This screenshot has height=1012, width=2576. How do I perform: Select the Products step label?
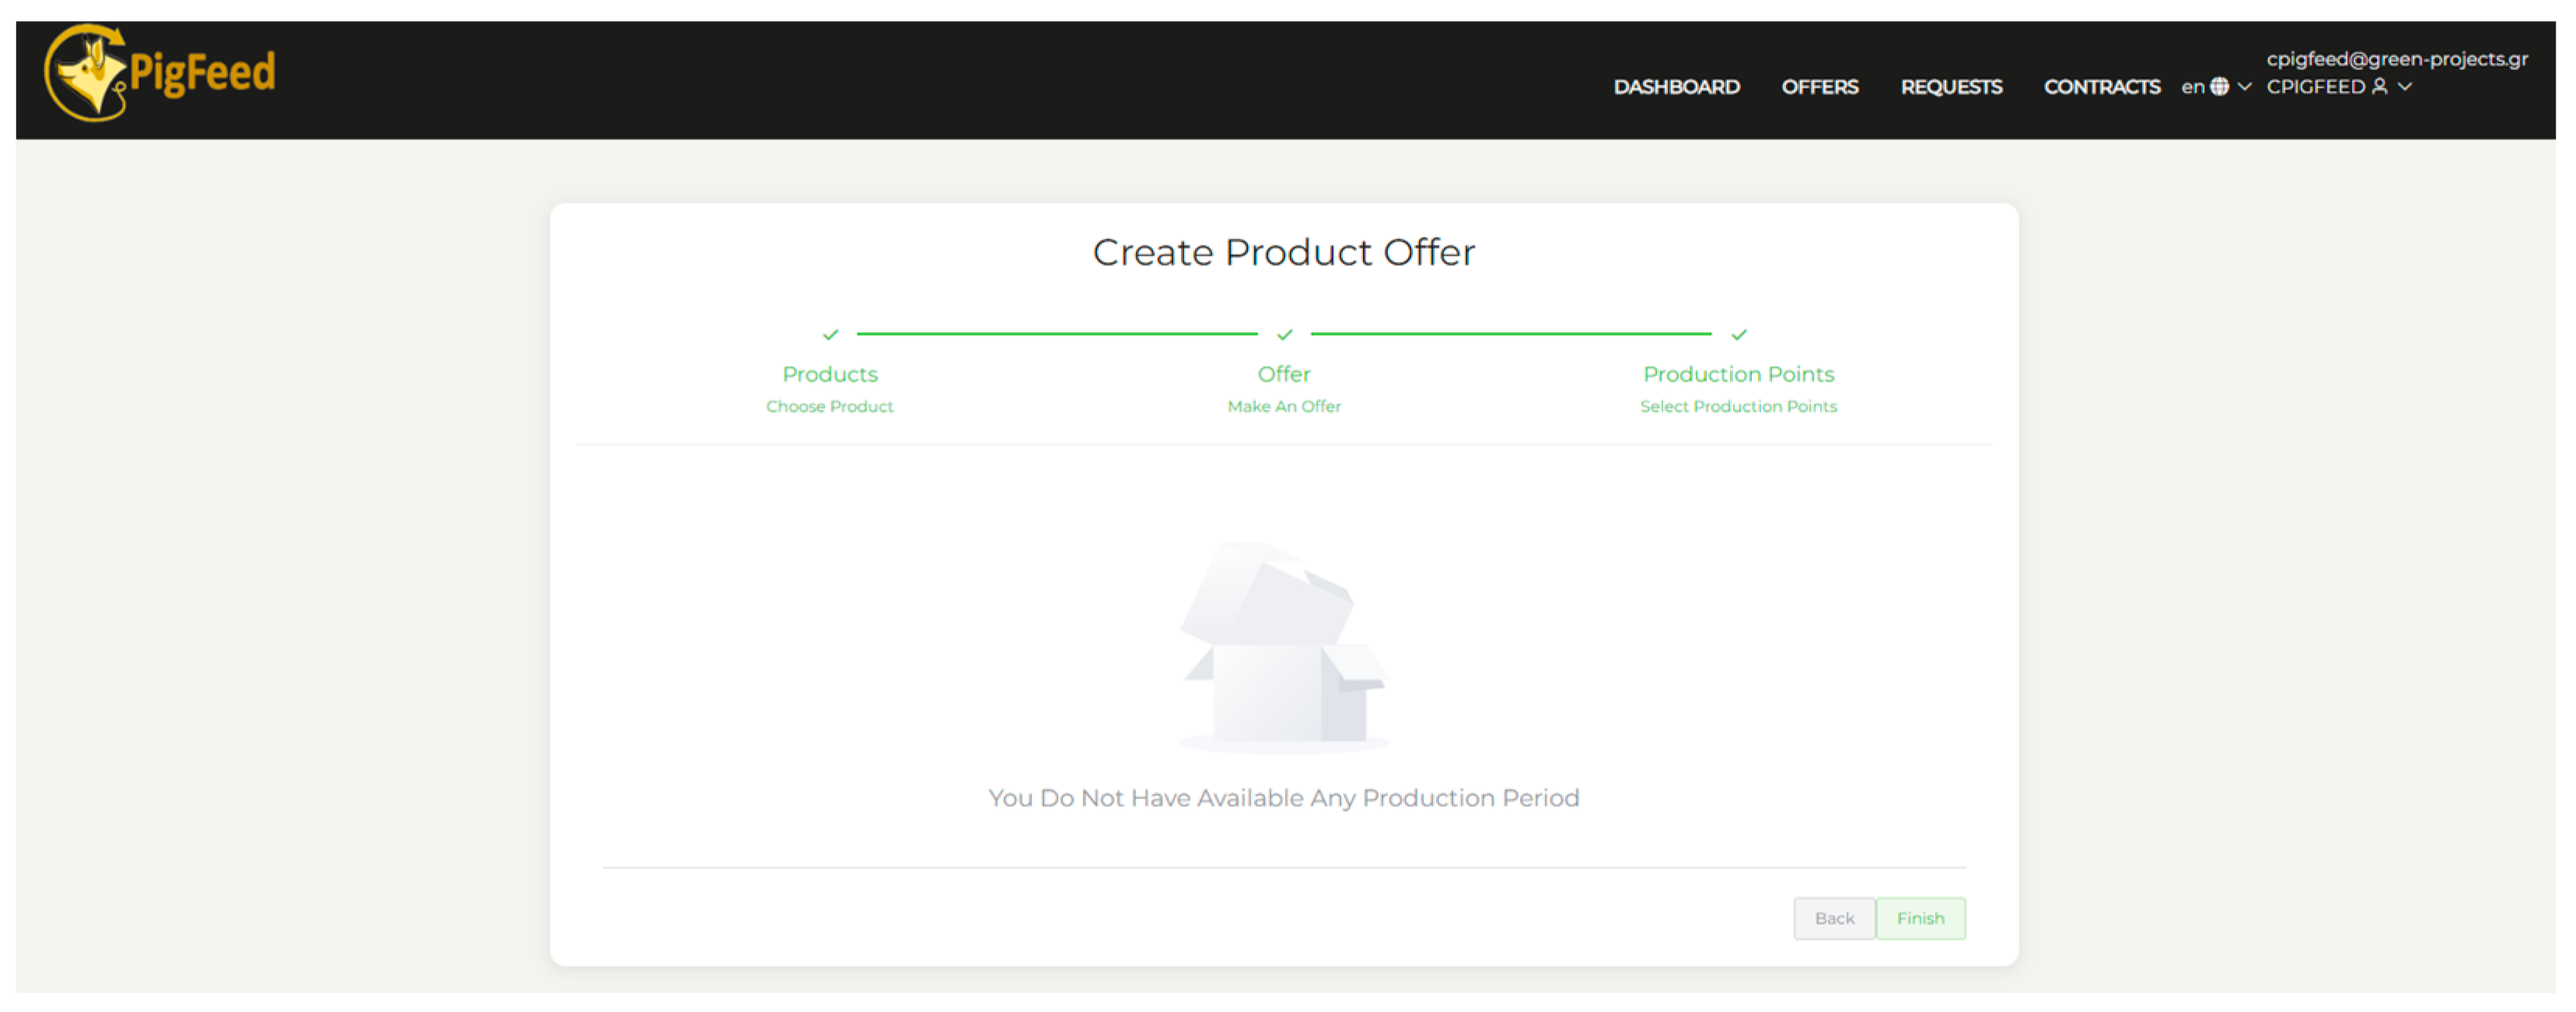(830, 374)
